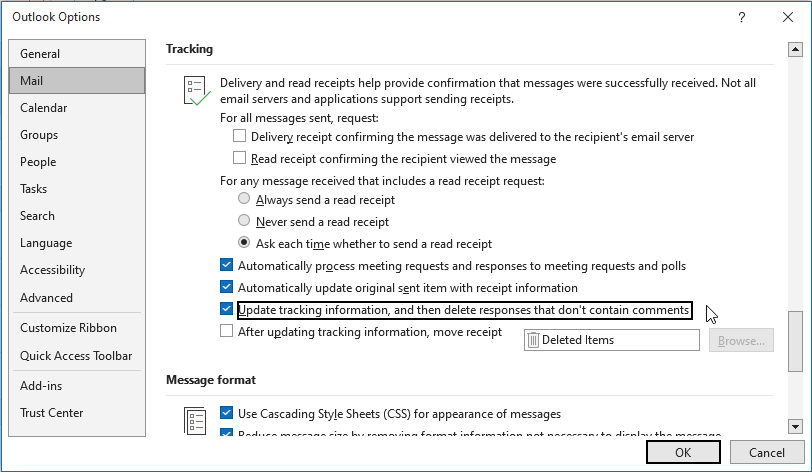The image size is (812, 472).
Task: Click the trash icon in Deleted Items field
Action: point(533,340)
